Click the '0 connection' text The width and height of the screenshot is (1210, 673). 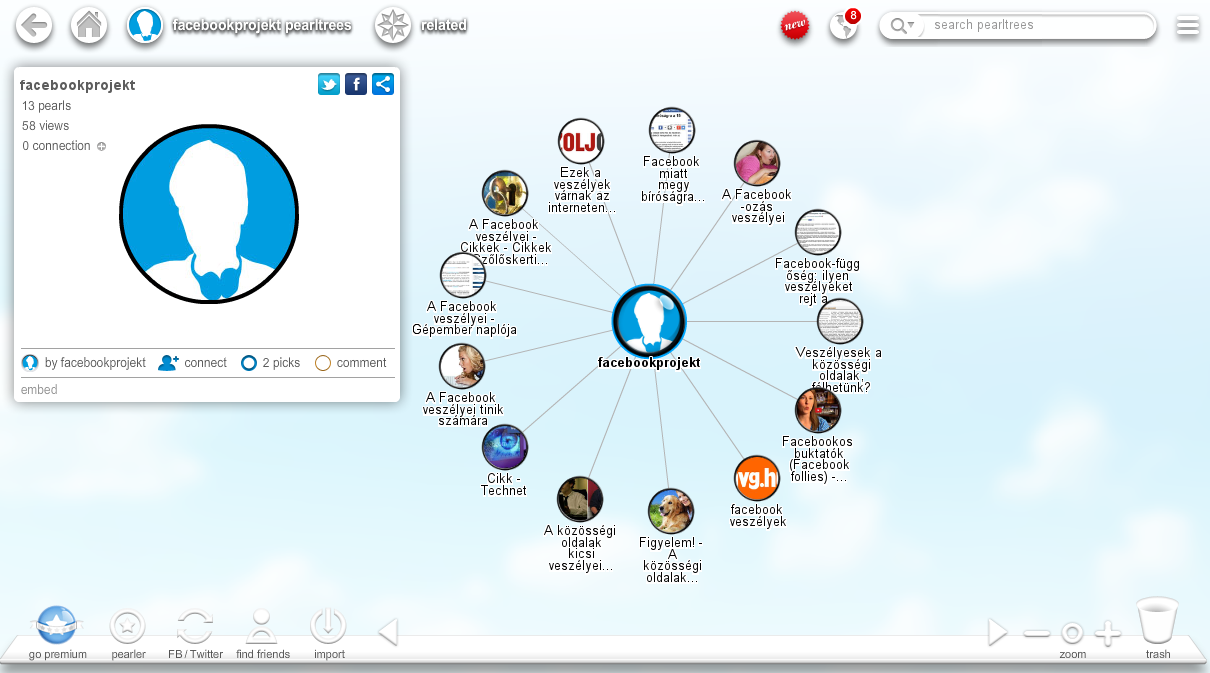56,146
